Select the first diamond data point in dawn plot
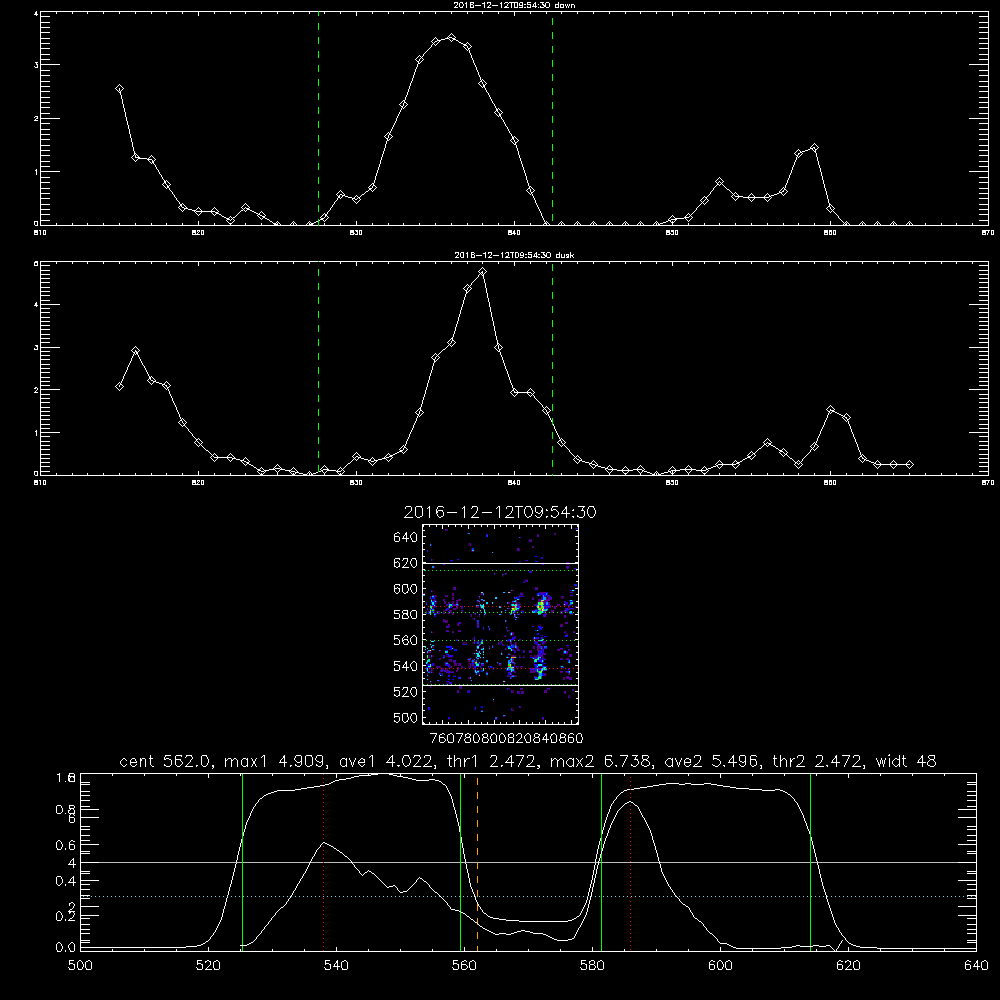The height and width of the screenshot is (1000, 1000). pyautogui.click(x=119, y=89)
